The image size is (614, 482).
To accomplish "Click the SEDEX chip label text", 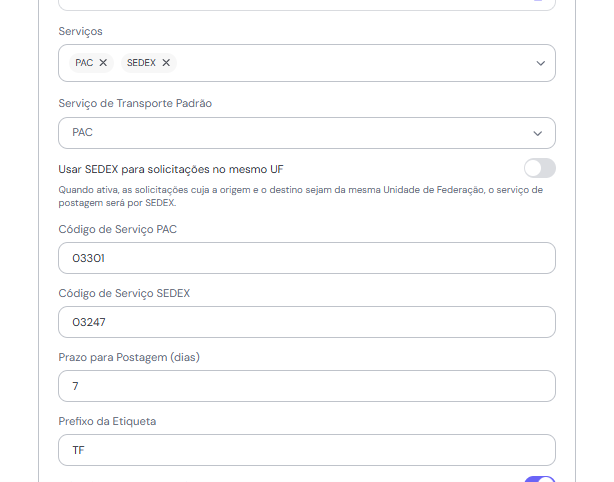I will click(141, 63).
